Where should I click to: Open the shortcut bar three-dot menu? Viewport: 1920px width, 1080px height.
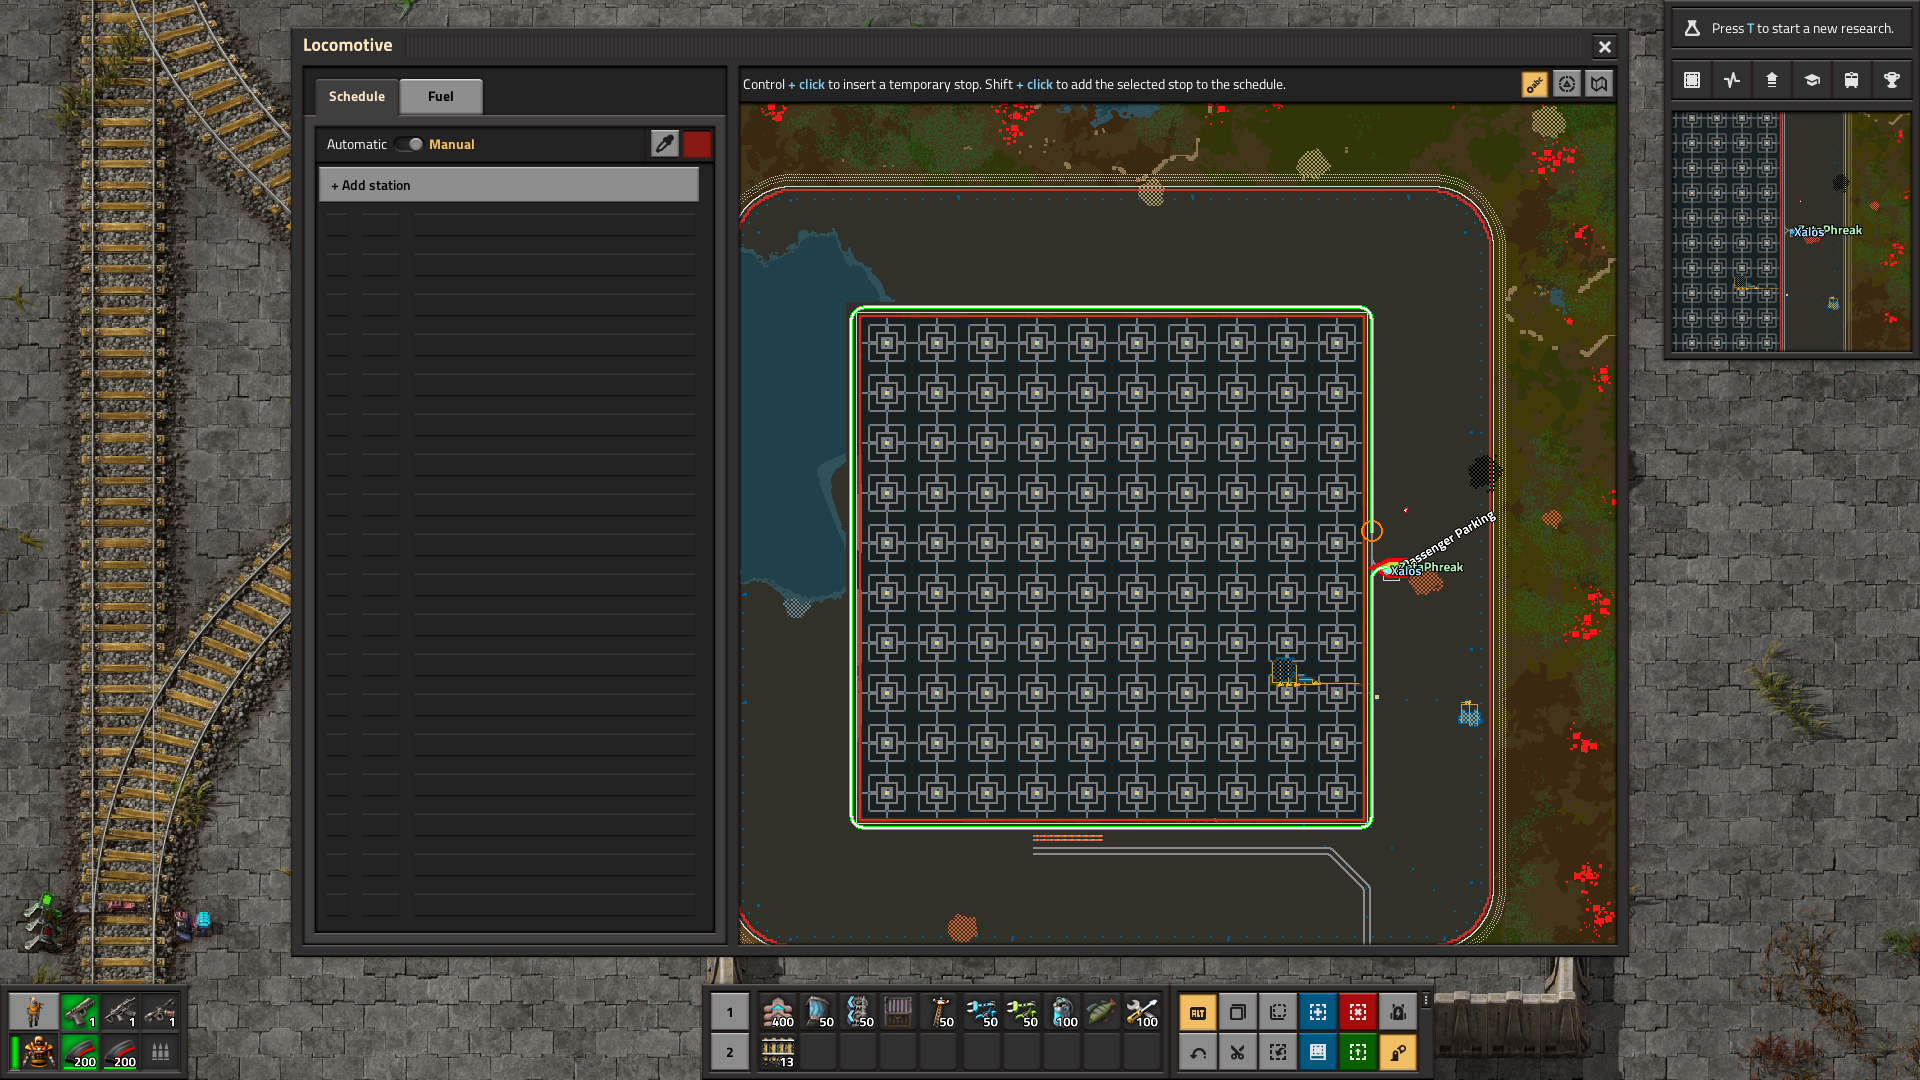1425,1000
